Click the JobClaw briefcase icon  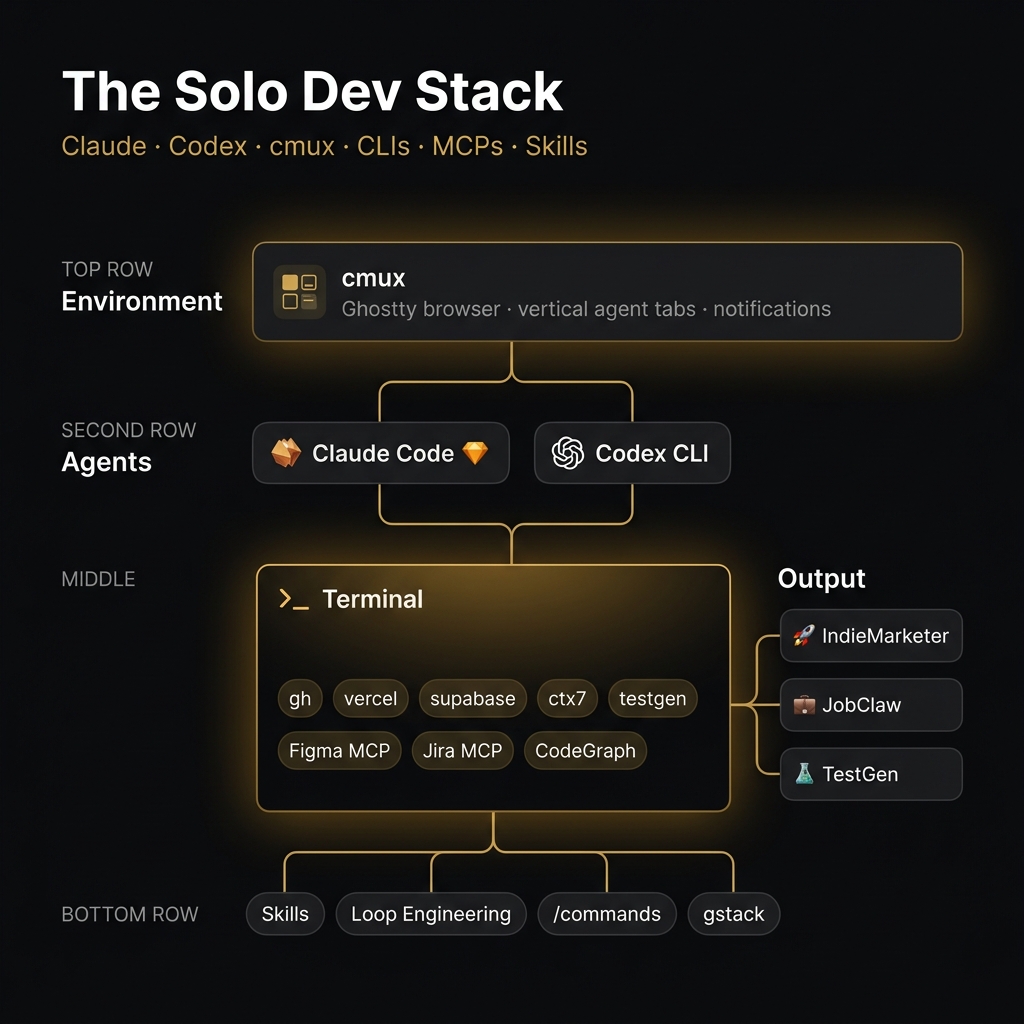(804, 705)
